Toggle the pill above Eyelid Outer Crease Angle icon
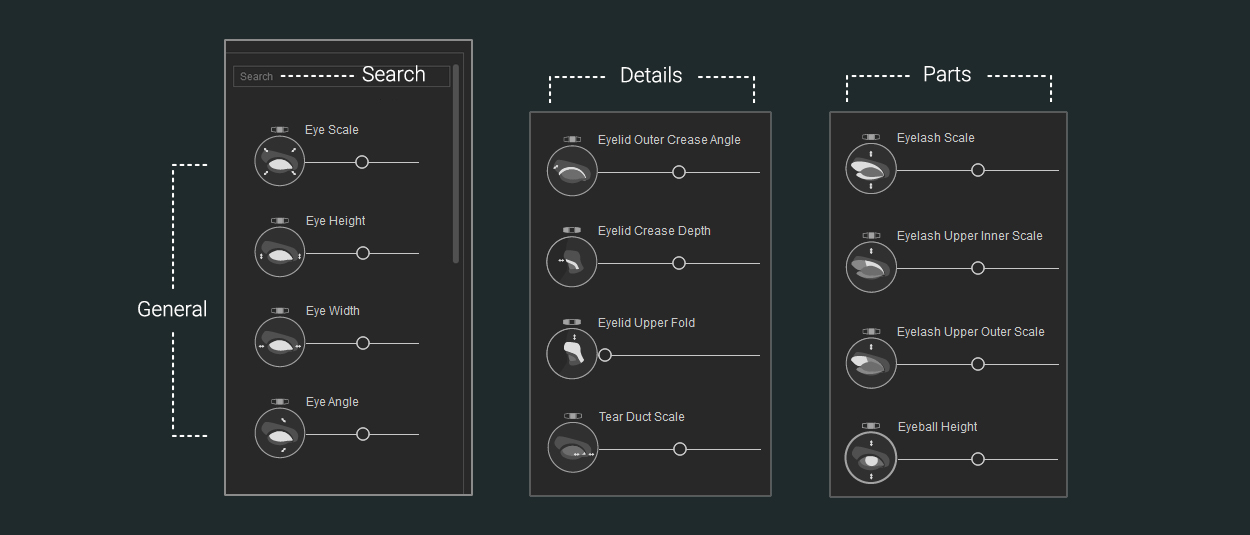The height and width of the screenshot is (535, 1250). click(x=572, y=140)
